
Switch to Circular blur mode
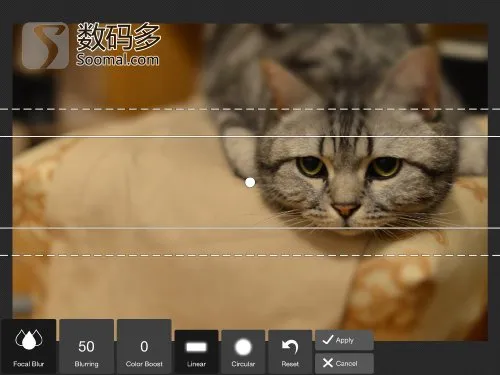pyautogui.click(x=243, y=352)
